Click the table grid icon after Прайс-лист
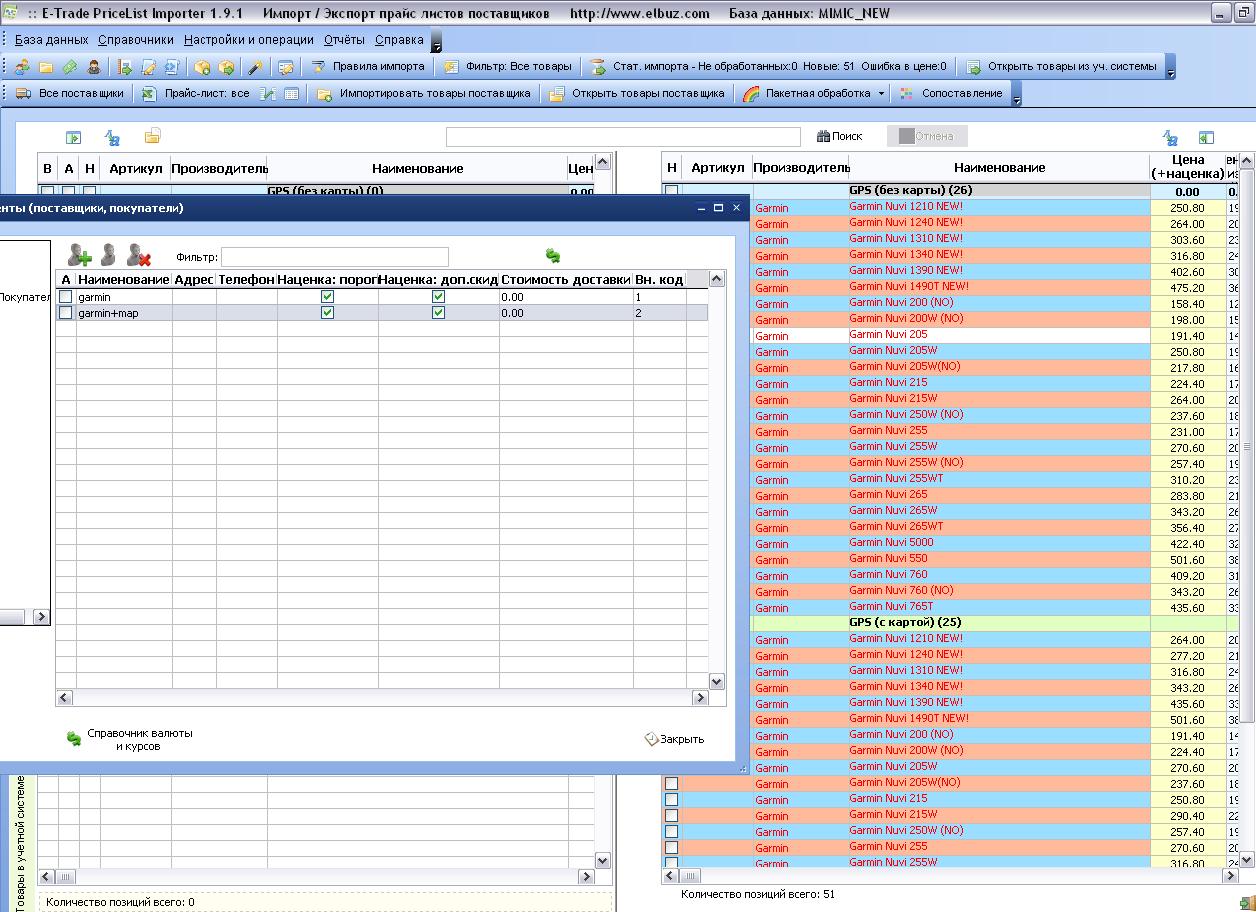 pos(291,93)
